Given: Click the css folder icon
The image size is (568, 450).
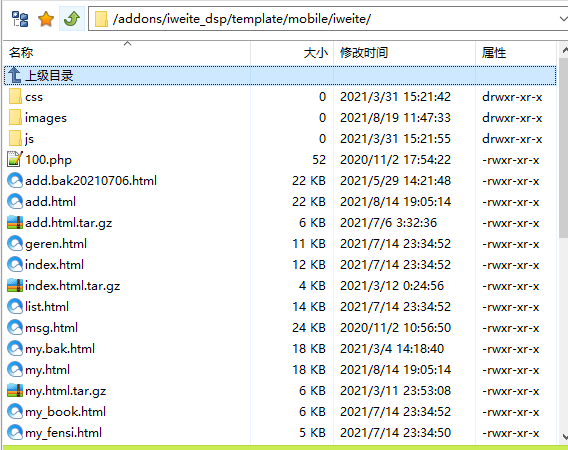Looking at the screenshot, I should point(15,97).
